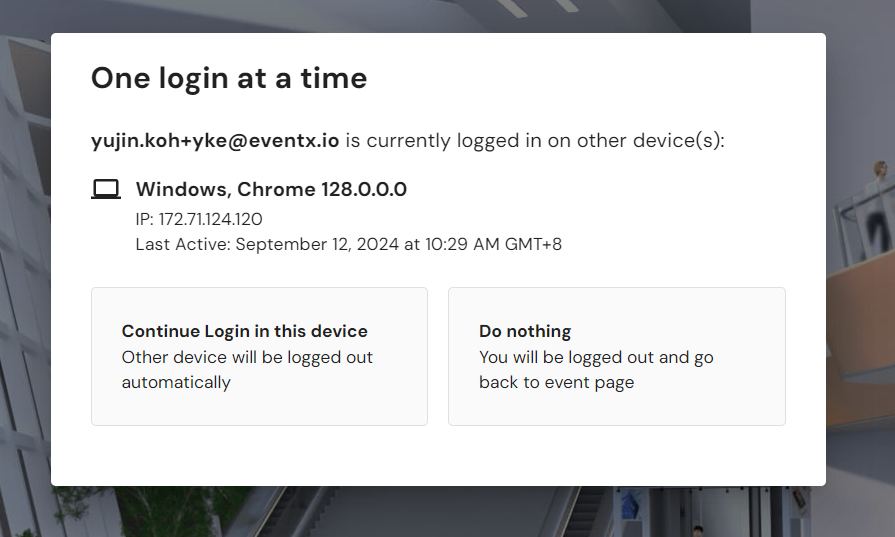Select Windows, Chrome 128.0.0.0 device entry
The width and height of the screenshot is (895, 537).
coord(271,189)
